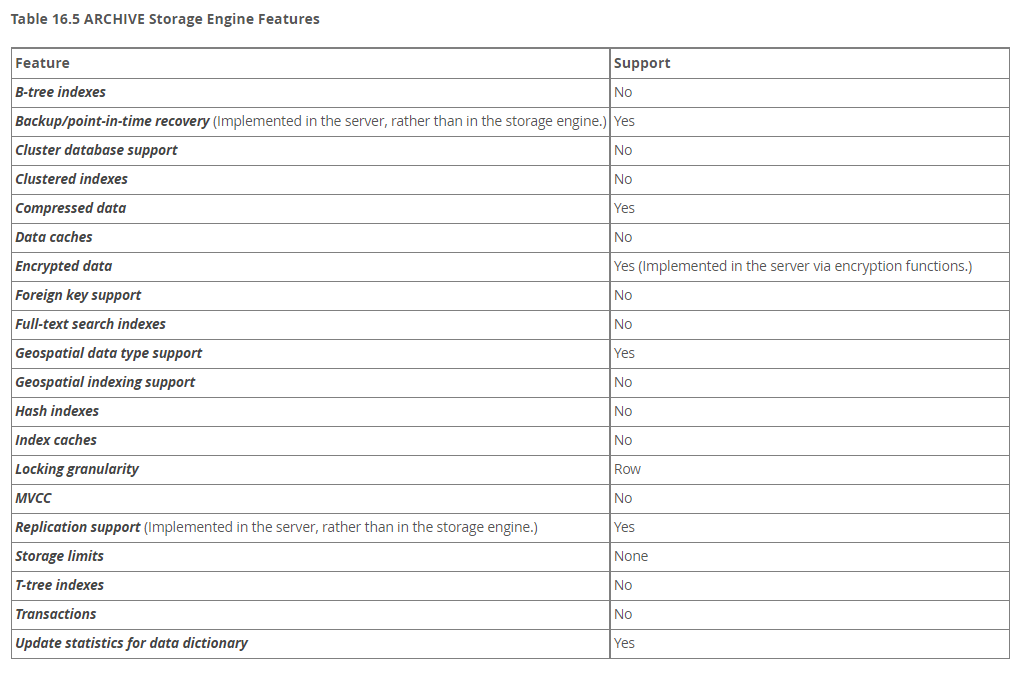The height and width of the screenshot is (674, 1030).
Task: Click the 'Full-text search indexes' feature text
Action: pyautogui.click(x=90, y=324)
